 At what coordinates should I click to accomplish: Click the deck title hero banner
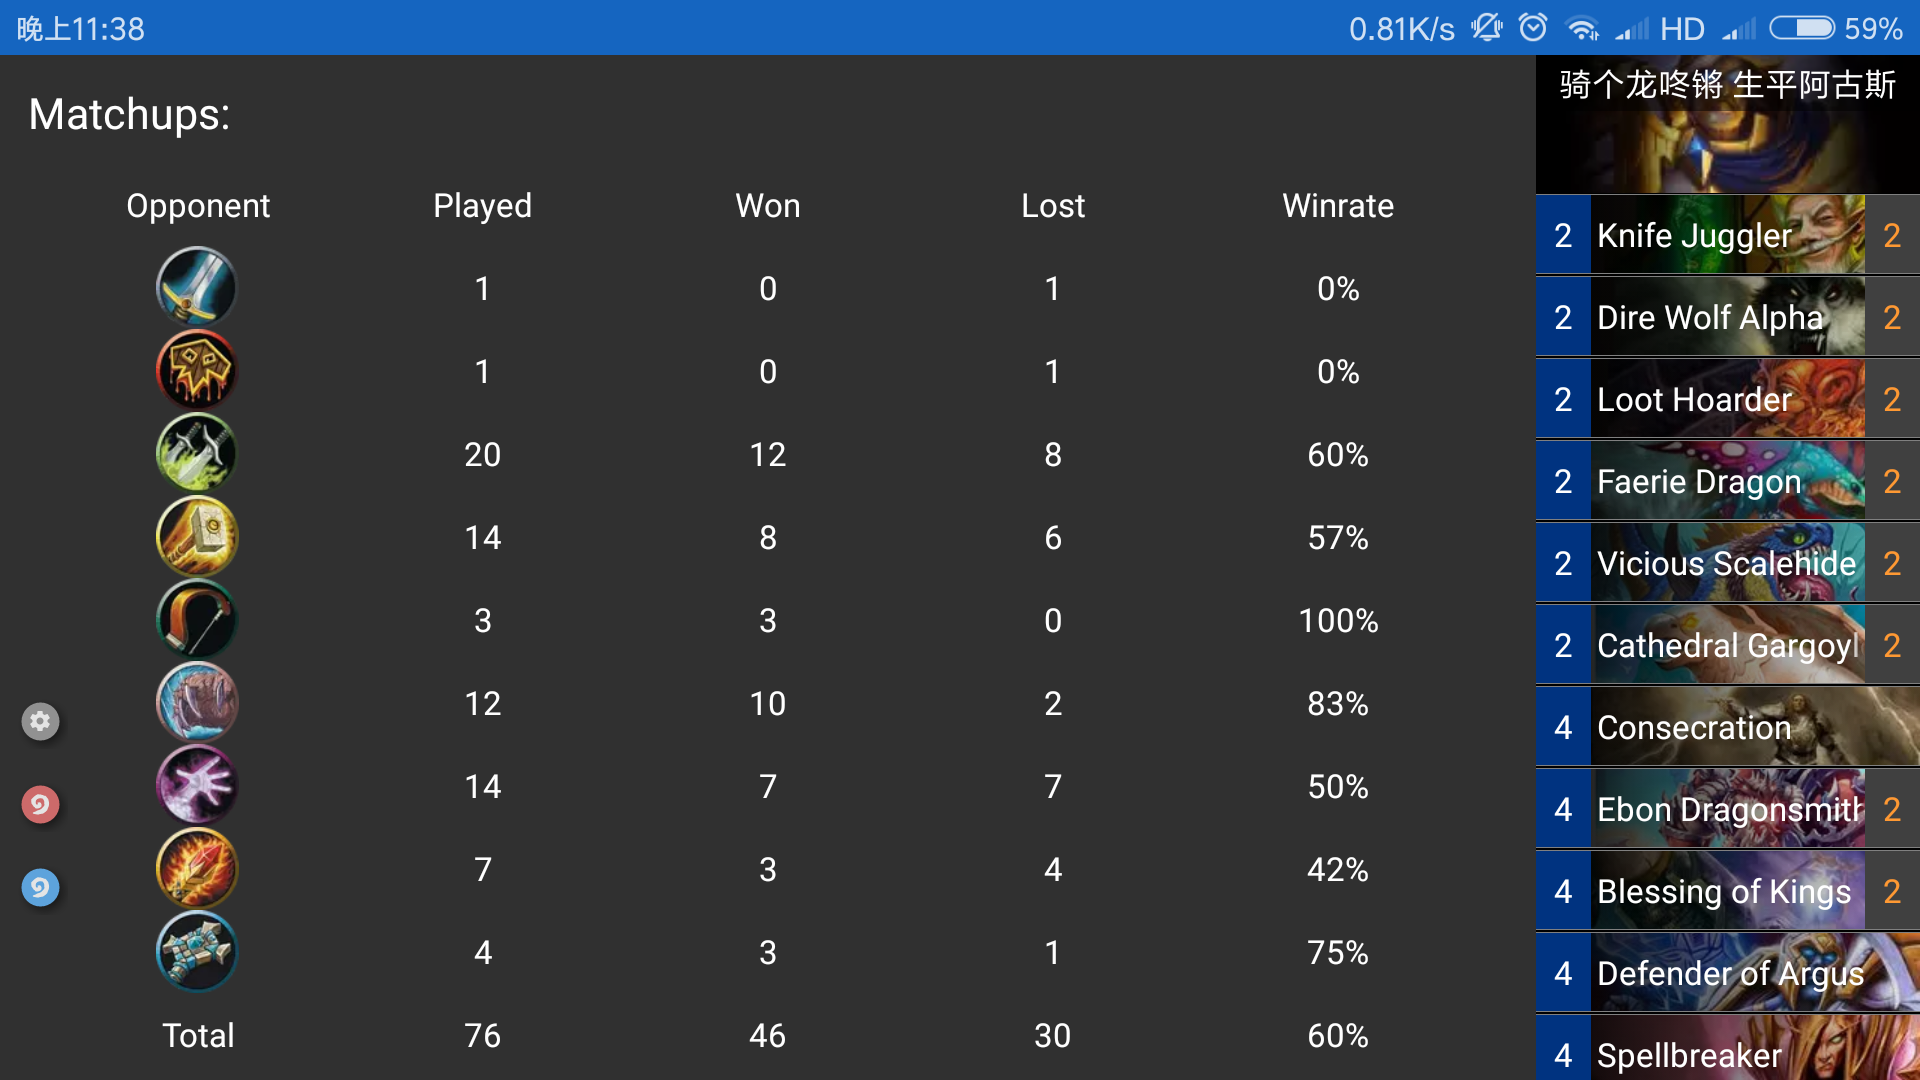click(1727, 125)
